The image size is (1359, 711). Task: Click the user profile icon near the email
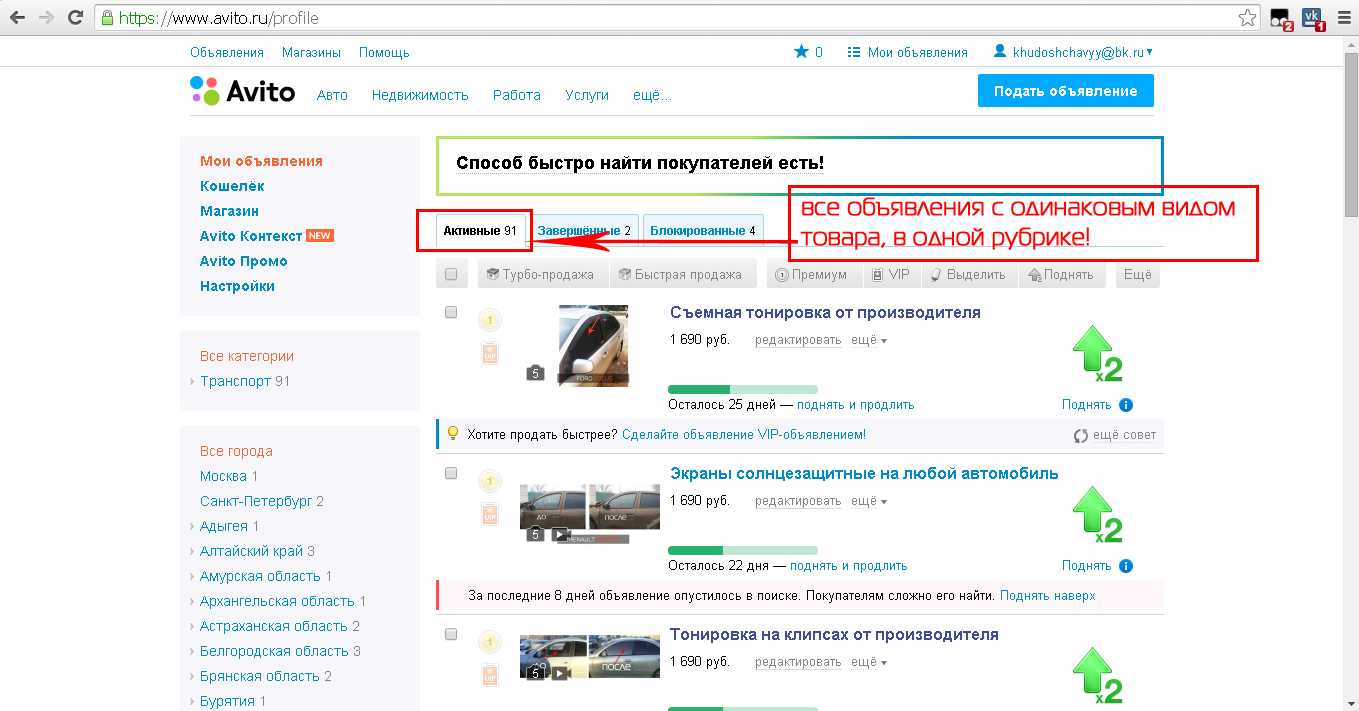click(x=999, y=52)
